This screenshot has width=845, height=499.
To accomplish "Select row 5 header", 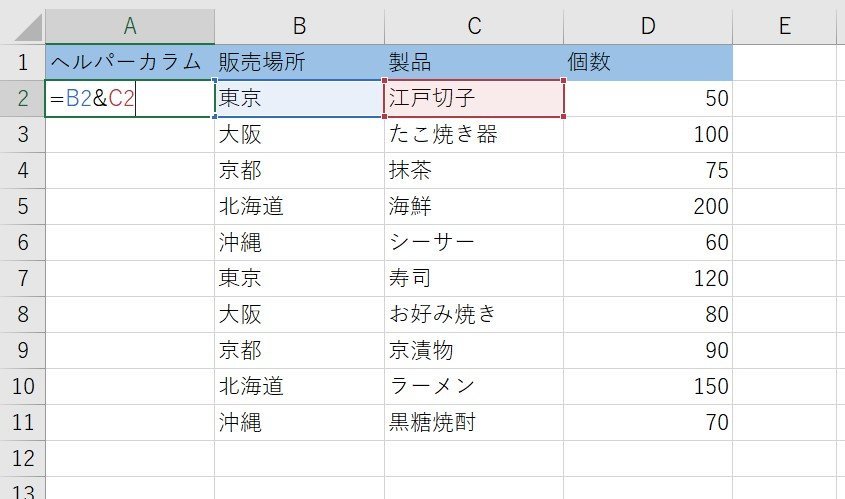I will (23, 206).
